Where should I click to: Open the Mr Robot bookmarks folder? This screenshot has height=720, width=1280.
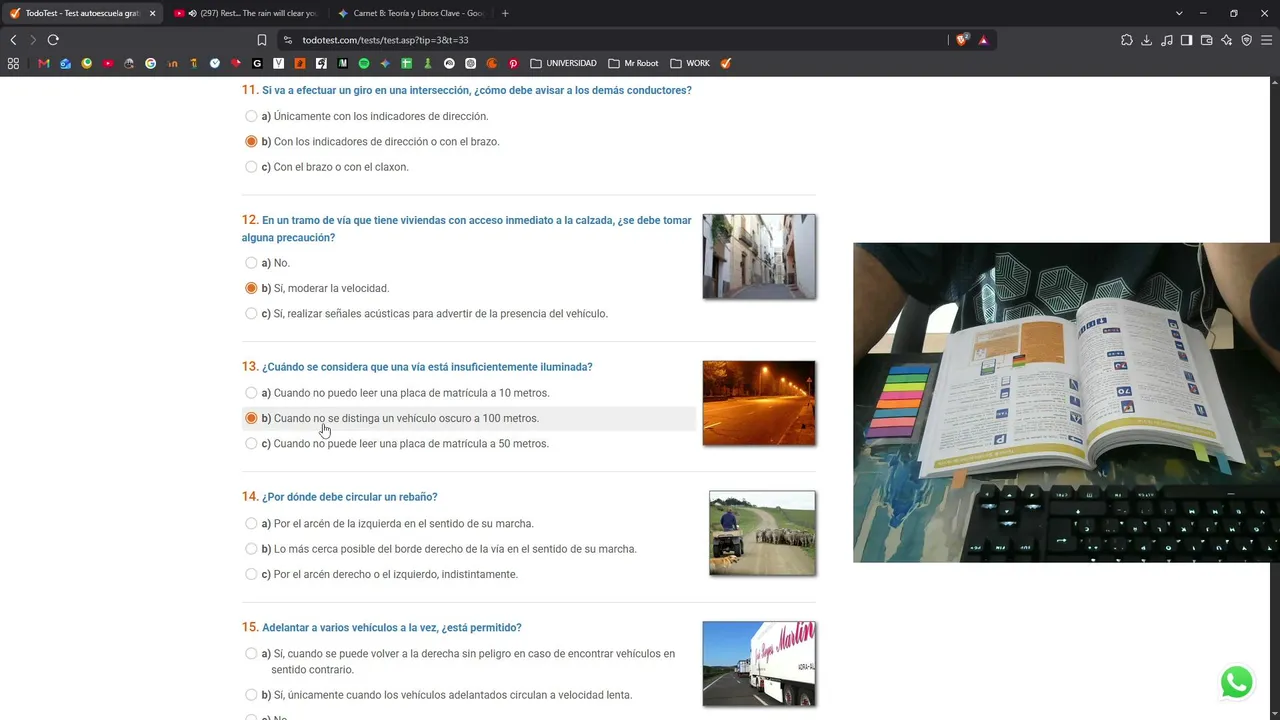click(633, 63)
